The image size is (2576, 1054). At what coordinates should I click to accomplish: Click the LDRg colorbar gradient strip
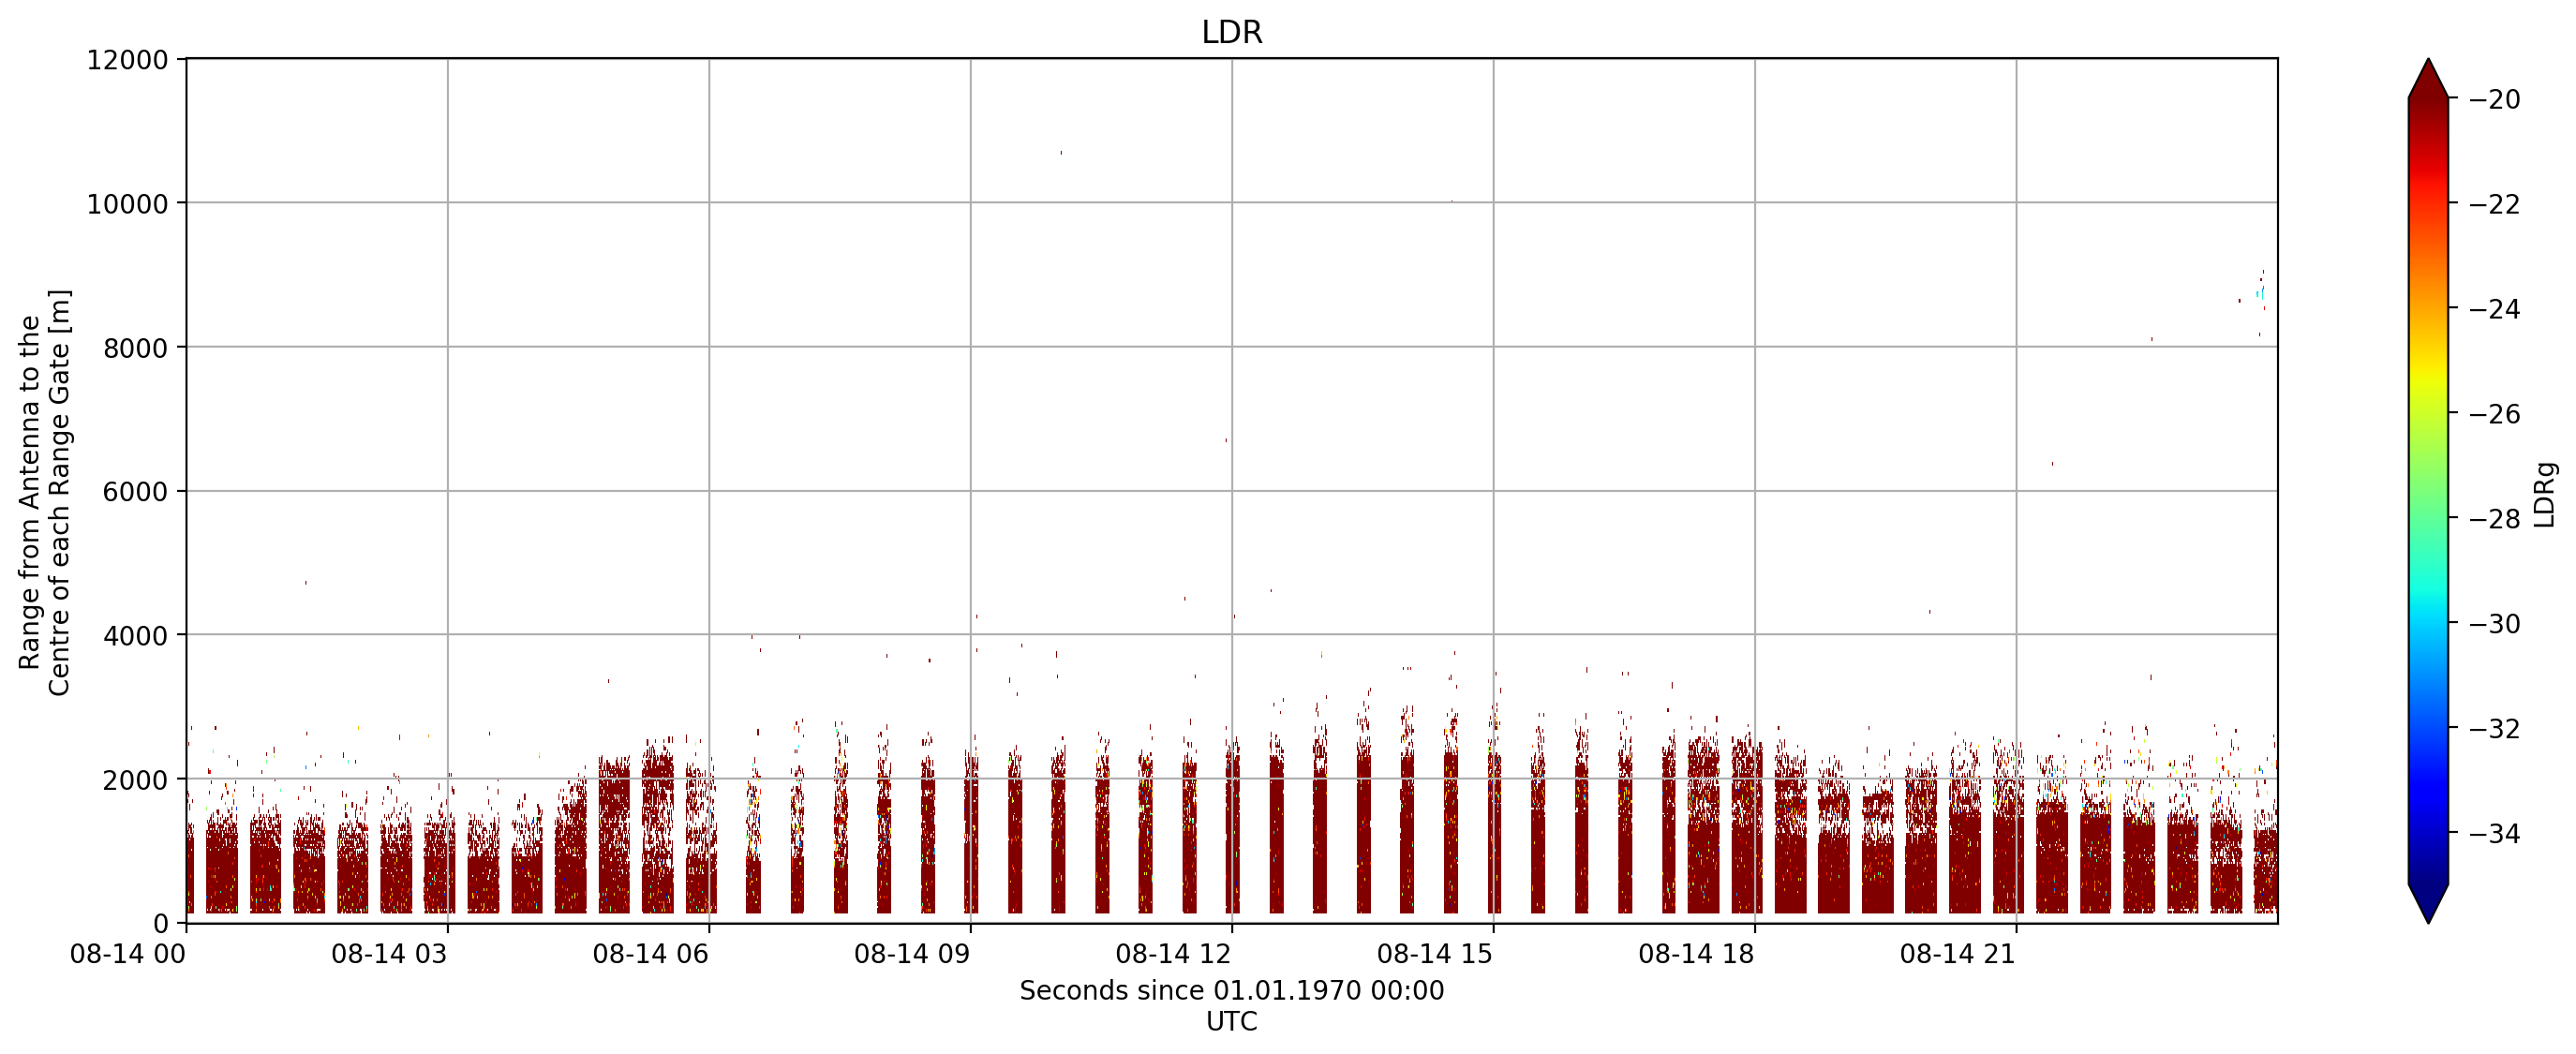click(x=2428, y=491)
